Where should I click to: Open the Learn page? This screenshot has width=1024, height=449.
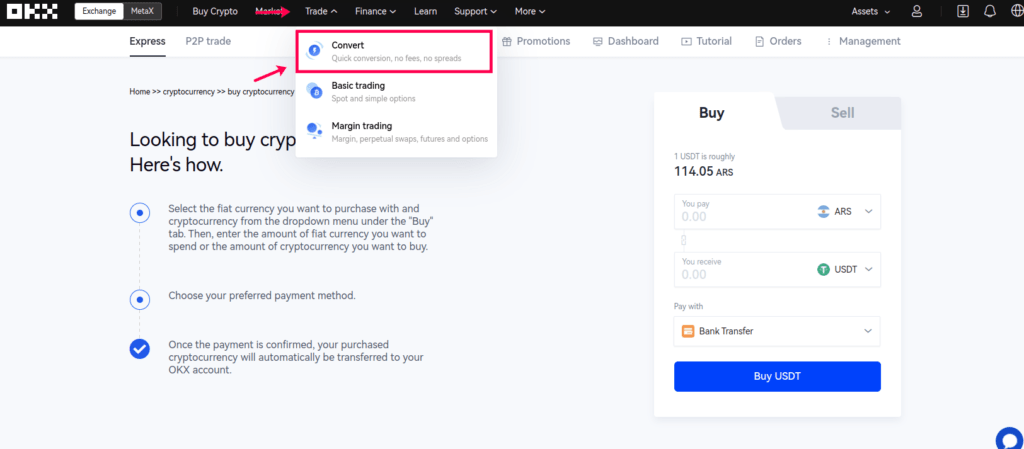(x=426, y=11)
